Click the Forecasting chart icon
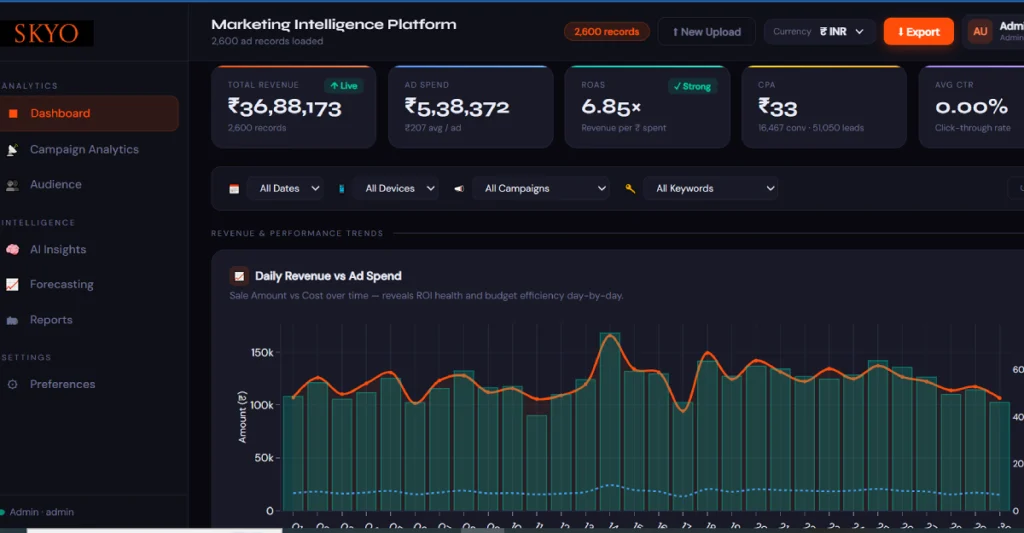The height and width of the screenshot is (533, 1024). (12, 285)
